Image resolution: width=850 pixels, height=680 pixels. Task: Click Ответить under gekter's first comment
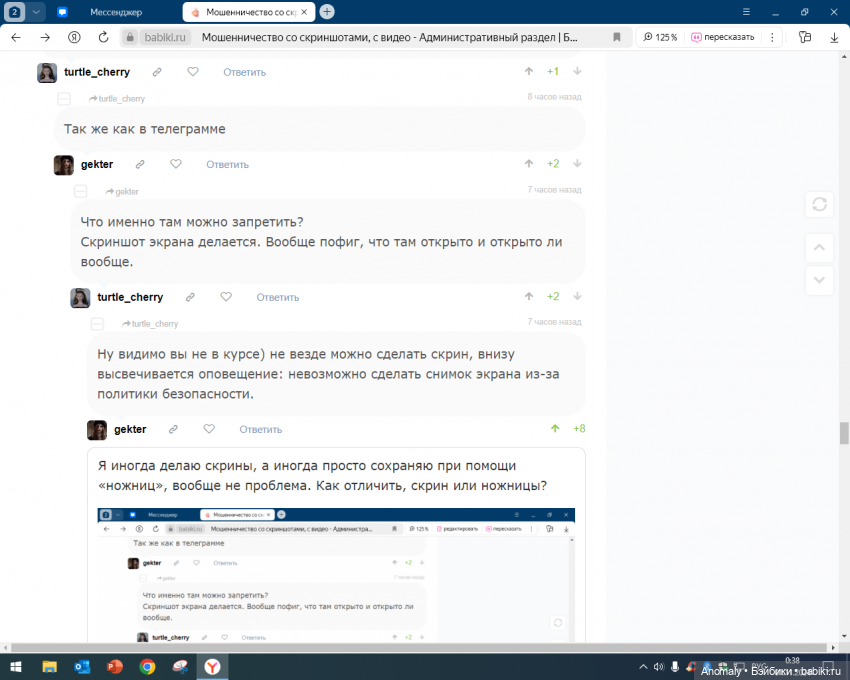tap(227, 164)
